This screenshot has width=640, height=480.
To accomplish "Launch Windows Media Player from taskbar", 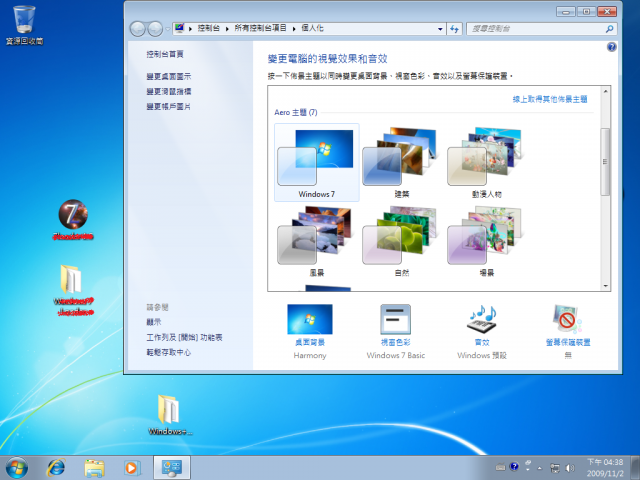I will pos(132,468).
